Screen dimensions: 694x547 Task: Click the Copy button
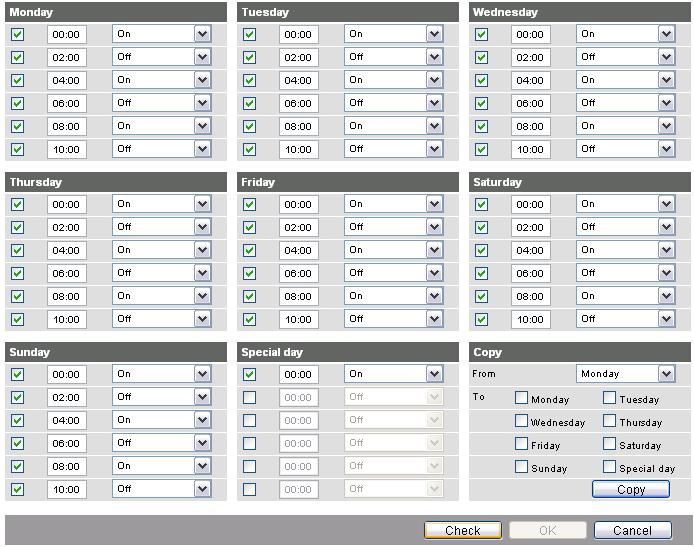pos(631,489)
